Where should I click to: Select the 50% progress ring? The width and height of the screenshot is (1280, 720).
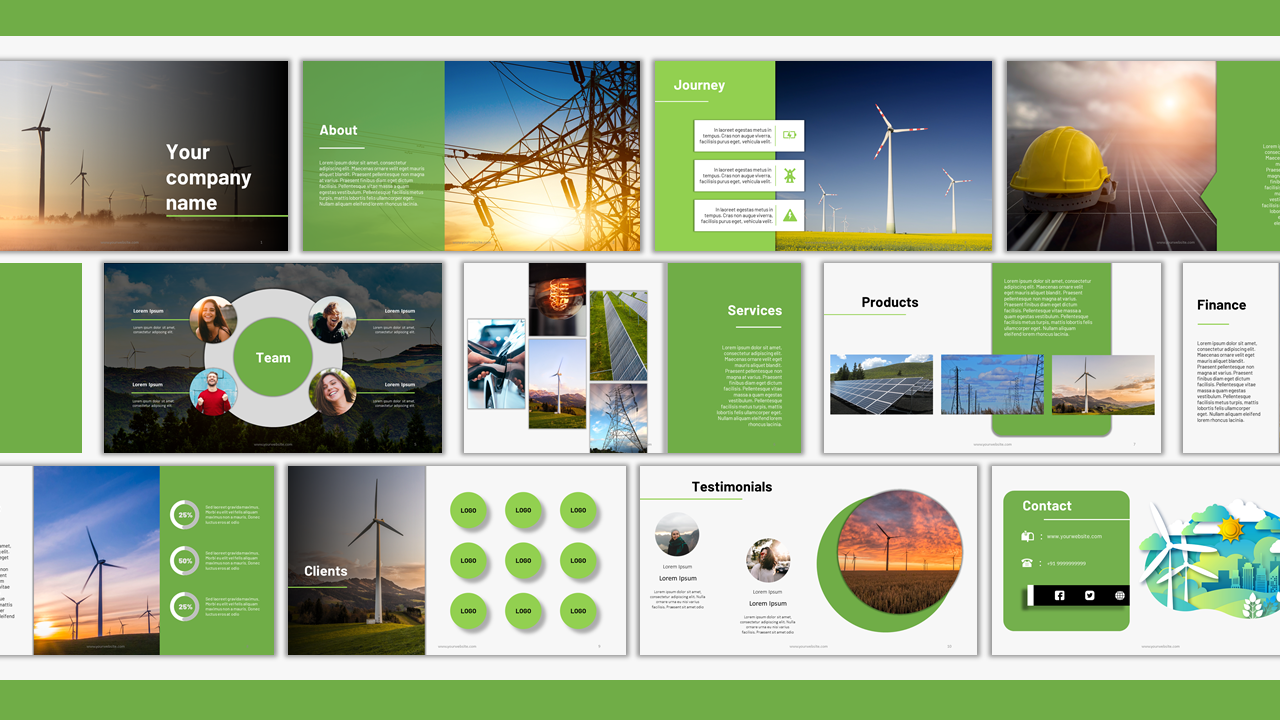[185, 561]
